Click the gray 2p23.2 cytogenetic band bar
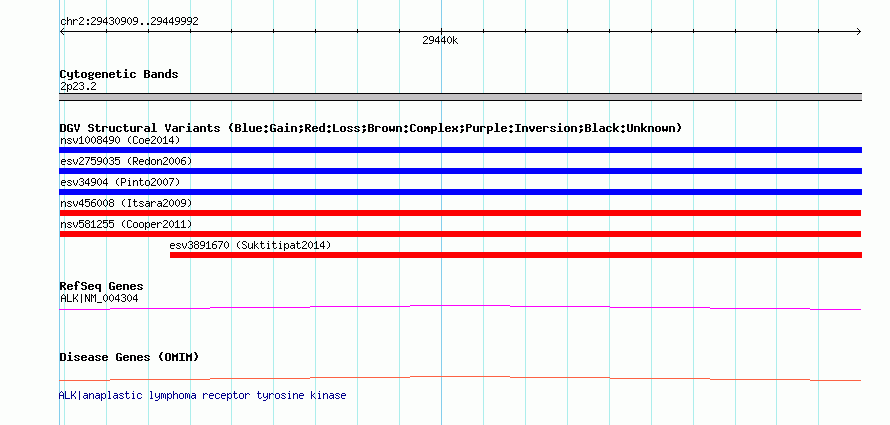This screenshot has height=425, width=890. 460,97
